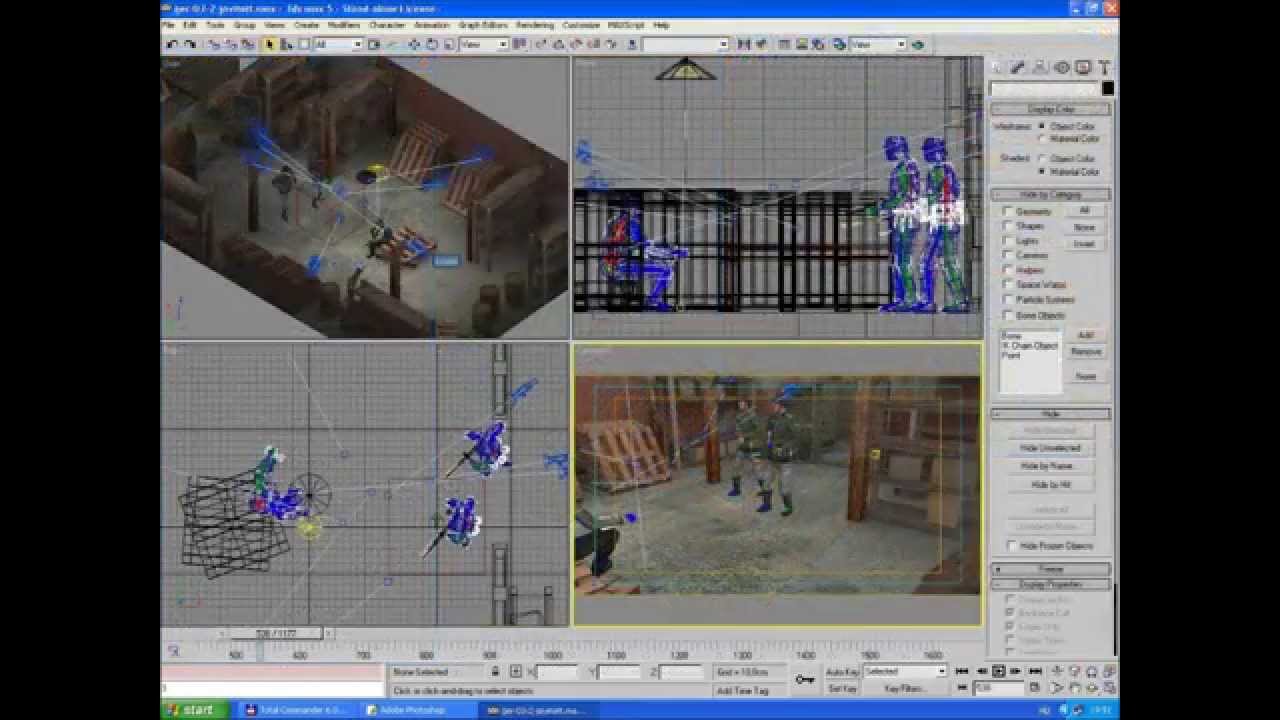Select the Move transform tool
Image resolution: width=1280 pixels, height=720 pixels.
pos(414,45)
